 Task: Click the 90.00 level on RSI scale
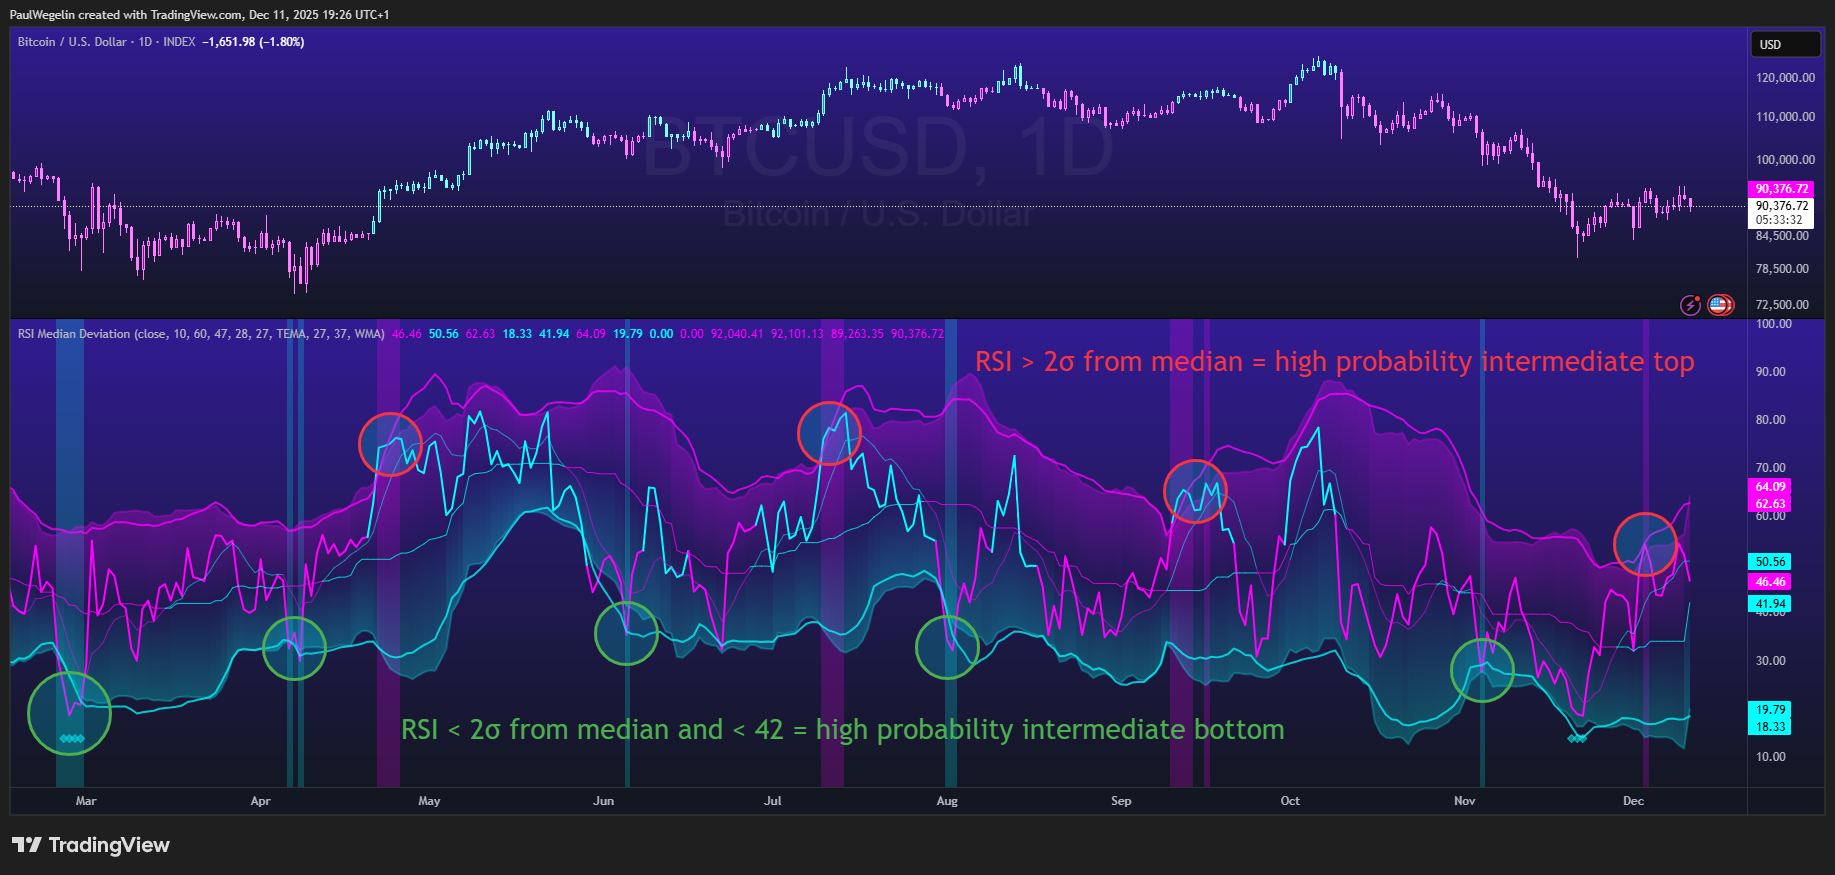click(1770, 372)
